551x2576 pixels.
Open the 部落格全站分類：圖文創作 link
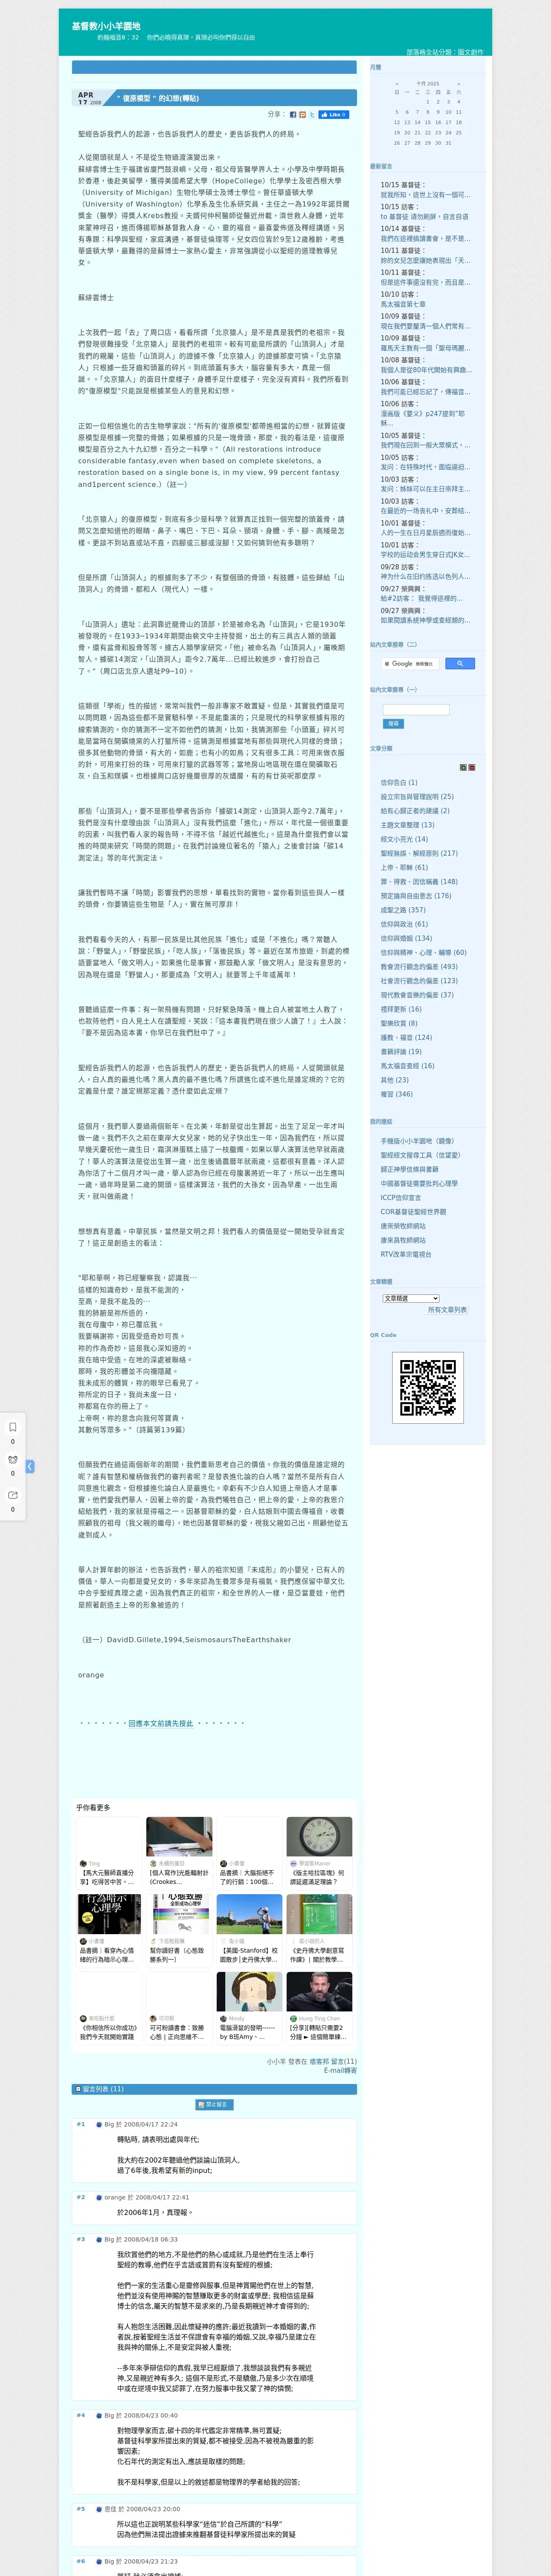tap(444, 52)
